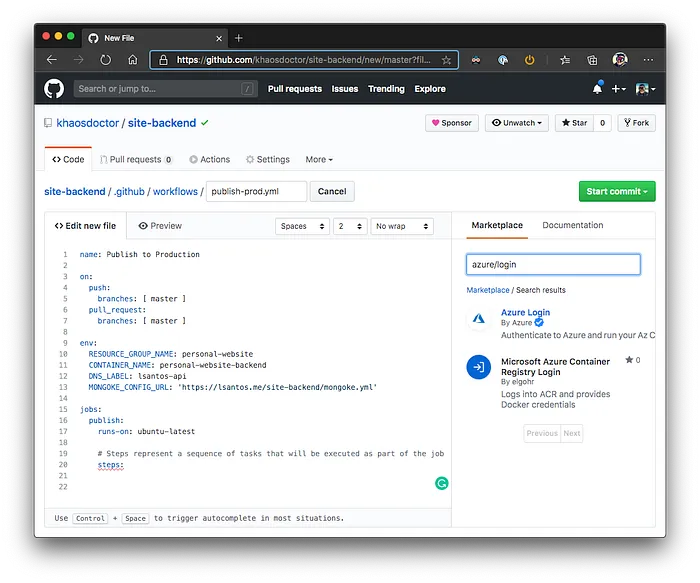Open Trending in top navigation
Screen dimensions: 700x583
coord(386,89)
